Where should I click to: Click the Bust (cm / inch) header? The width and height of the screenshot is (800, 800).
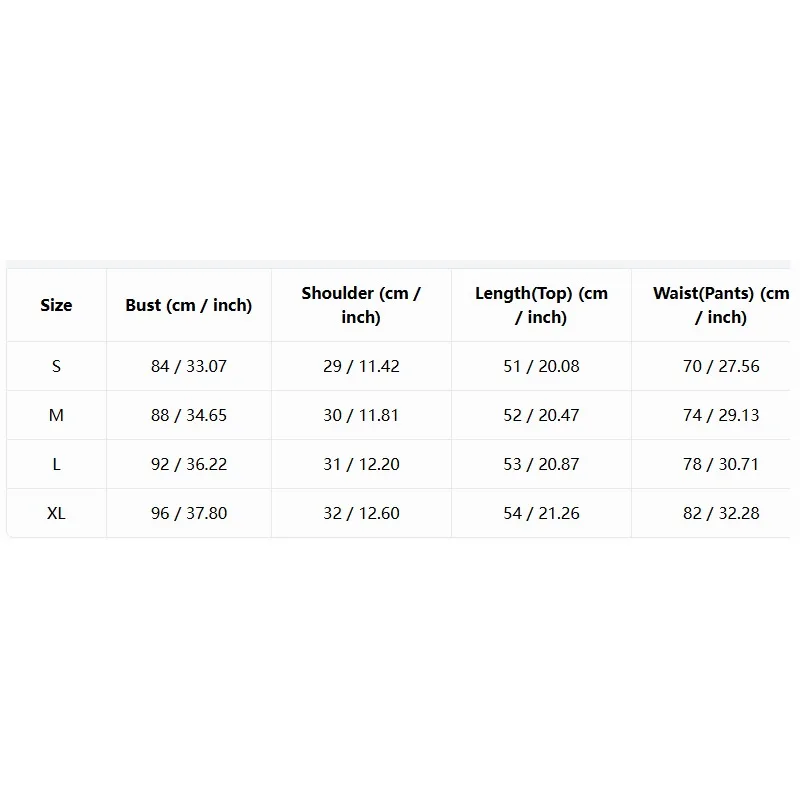point(189,305)
